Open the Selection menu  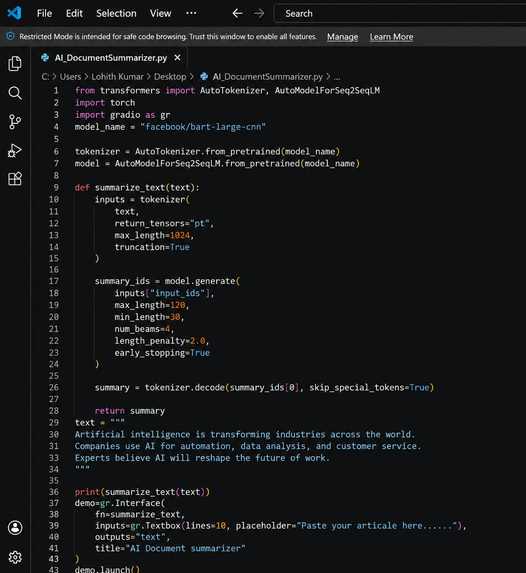(116, 14)
